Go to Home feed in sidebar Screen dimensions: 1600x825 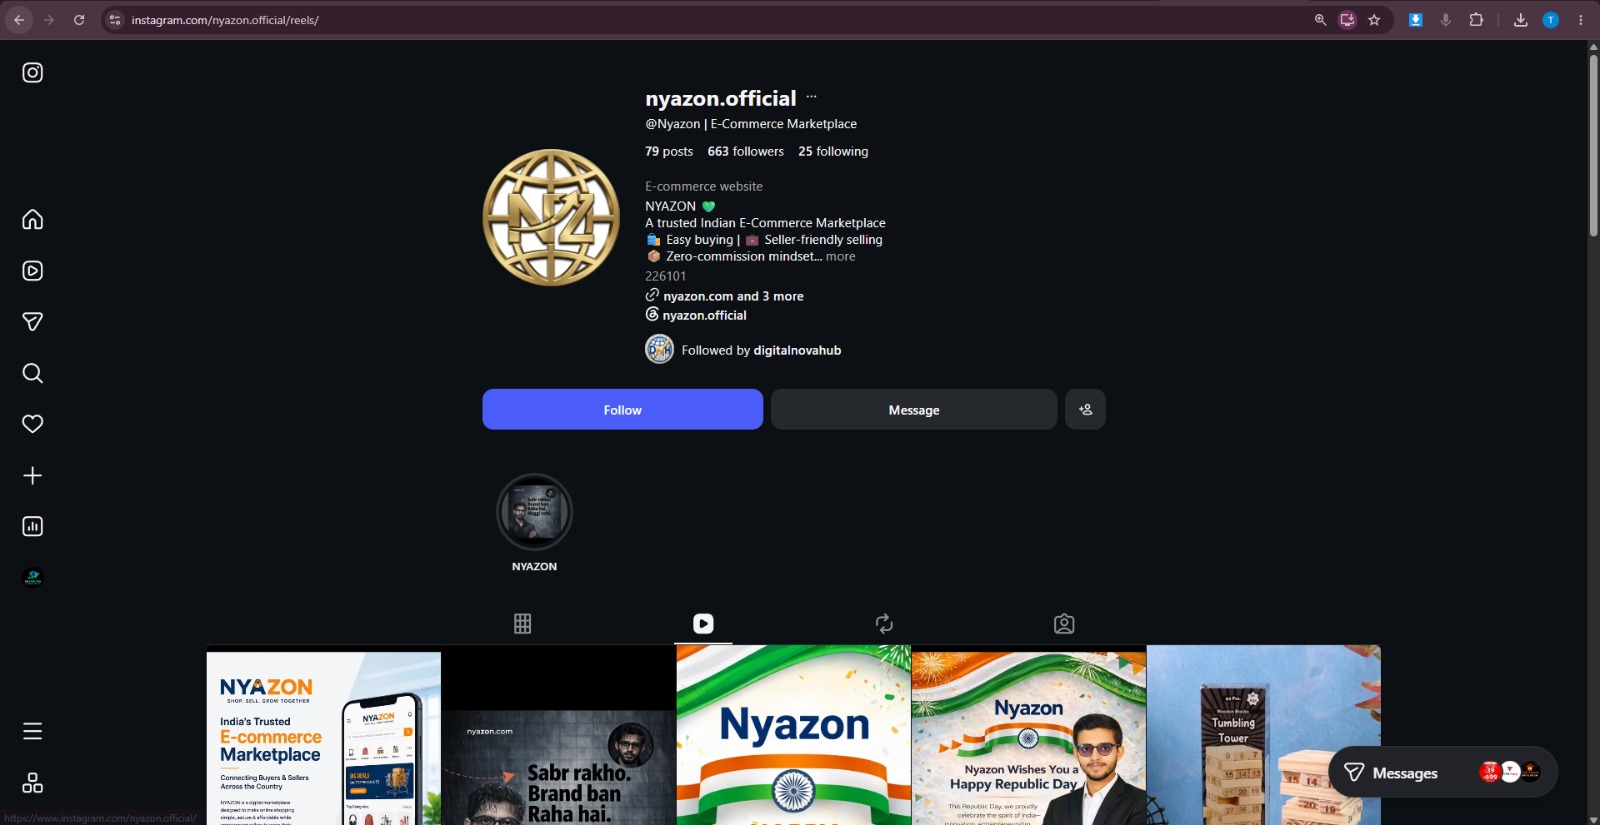click(x=33, y=219)
